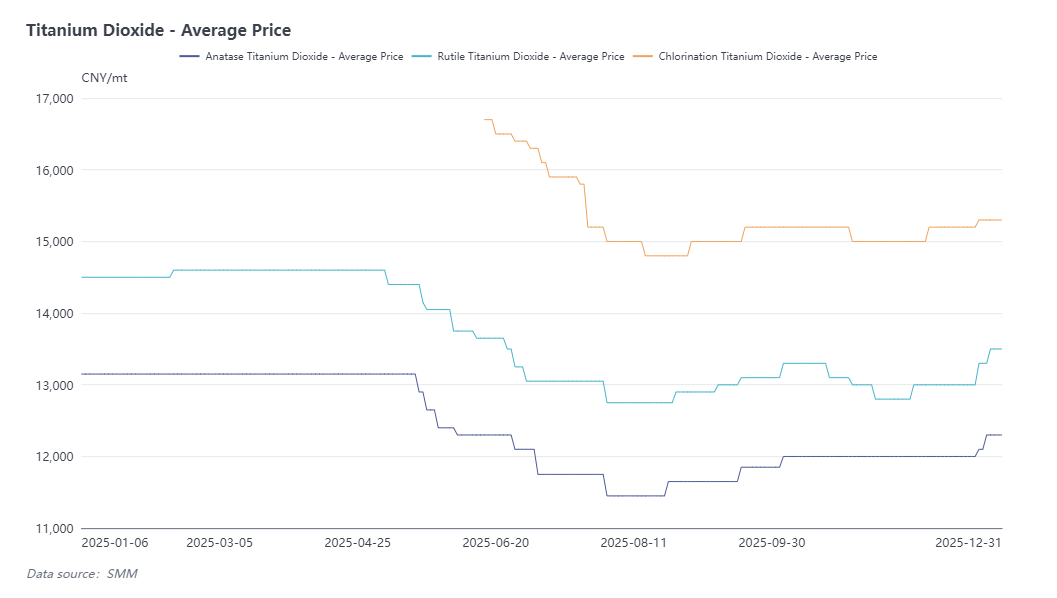Click the 13,000 y-axis value label
Image resolution: width=1057 pixels, height=598 pixels.
pos(55,385)
